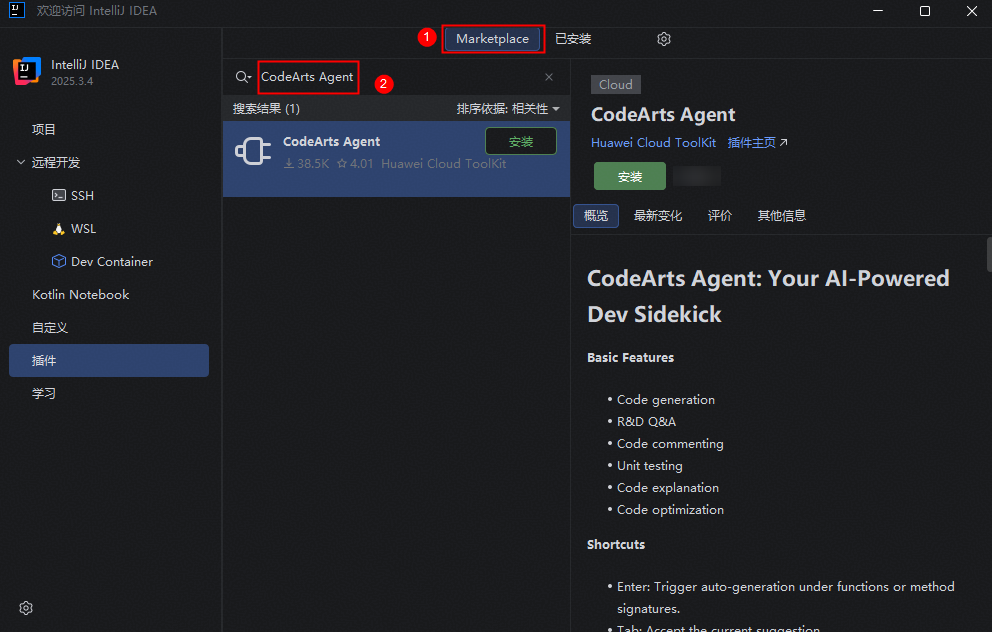Click the IntelliJ IDEA logo in sidebar

point(27,71)
